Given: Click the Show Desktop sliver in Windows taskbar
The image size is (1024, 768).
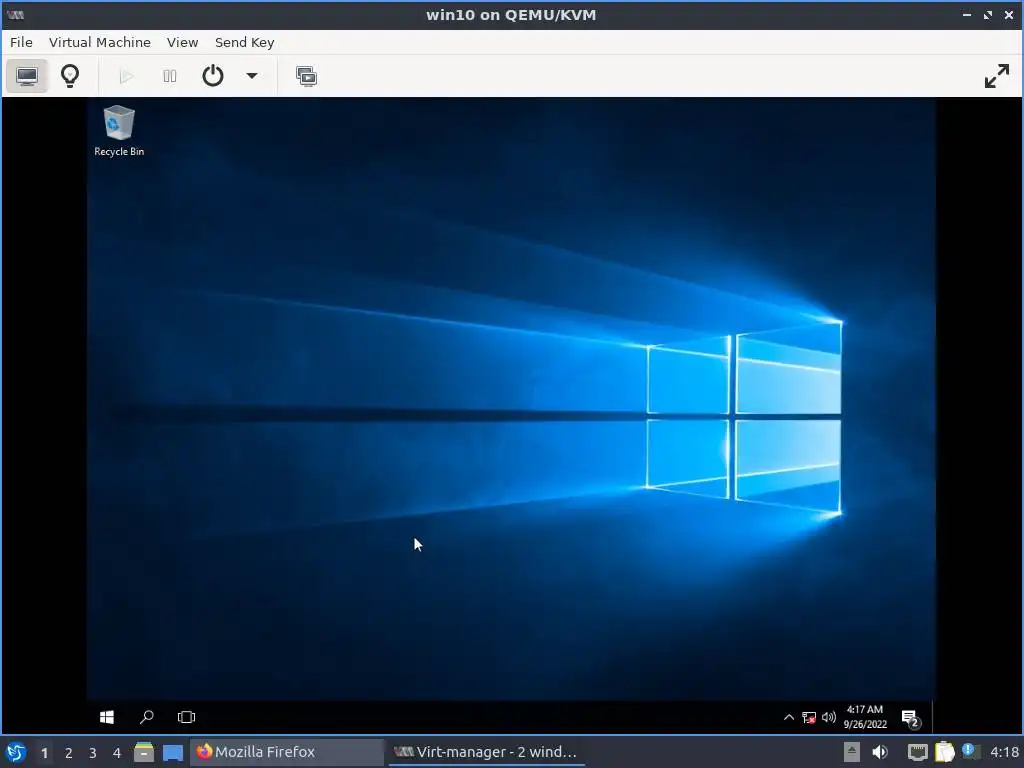Looking at the screenshot, I should pyautogui.click(x=934, y=717).
